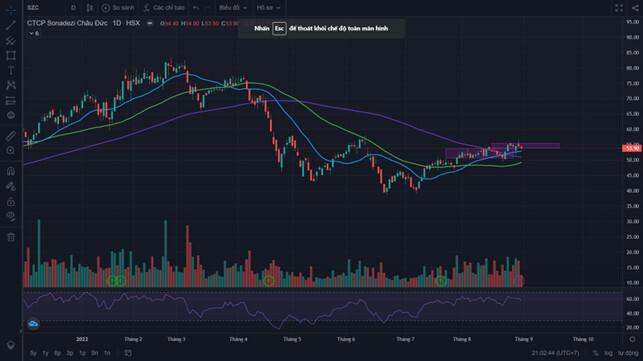Select the 1y time range
This screenshot has width=643, height=361.
46,353
